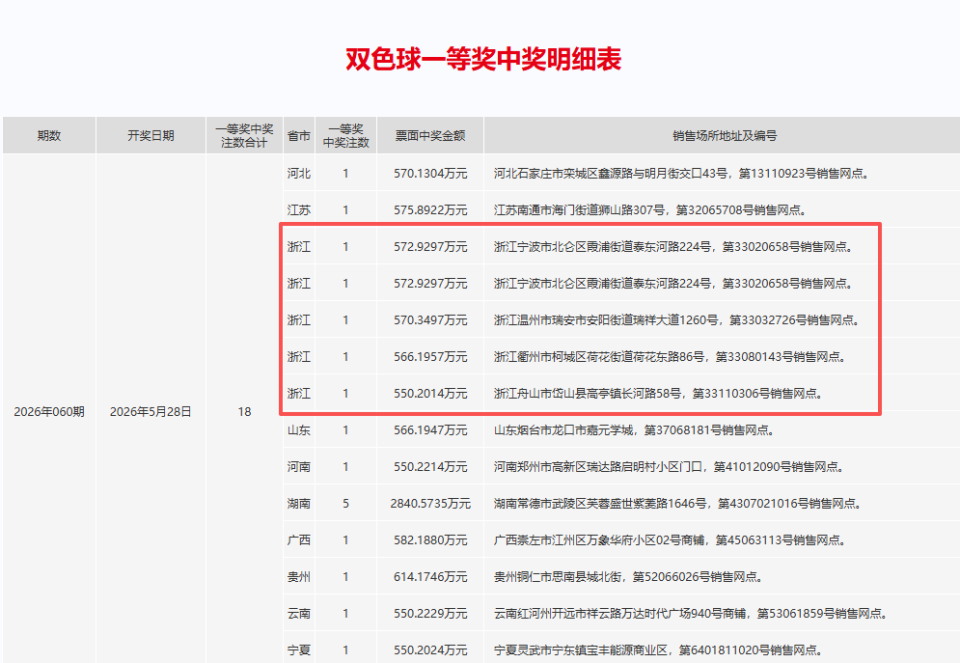Click the 河南 province cell
960x663 pixels.
(x=299, y=466)
